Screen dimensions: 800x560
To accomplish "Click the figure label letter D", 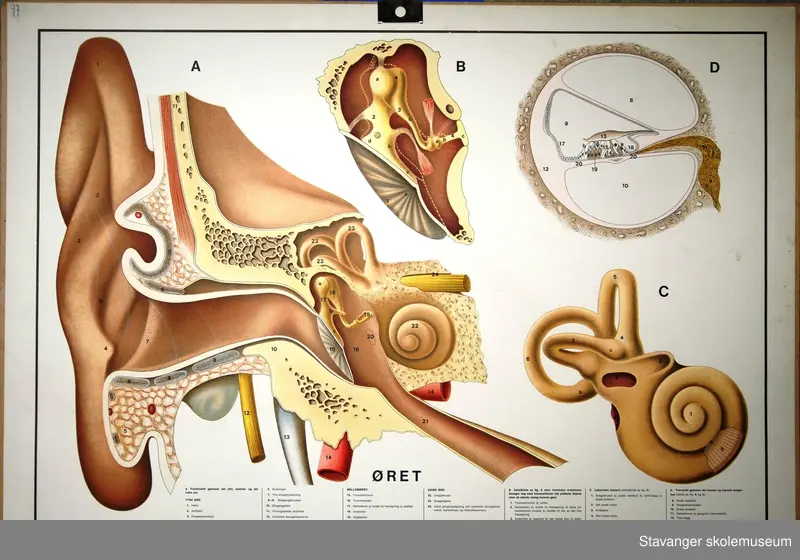I will coord(714,68).
